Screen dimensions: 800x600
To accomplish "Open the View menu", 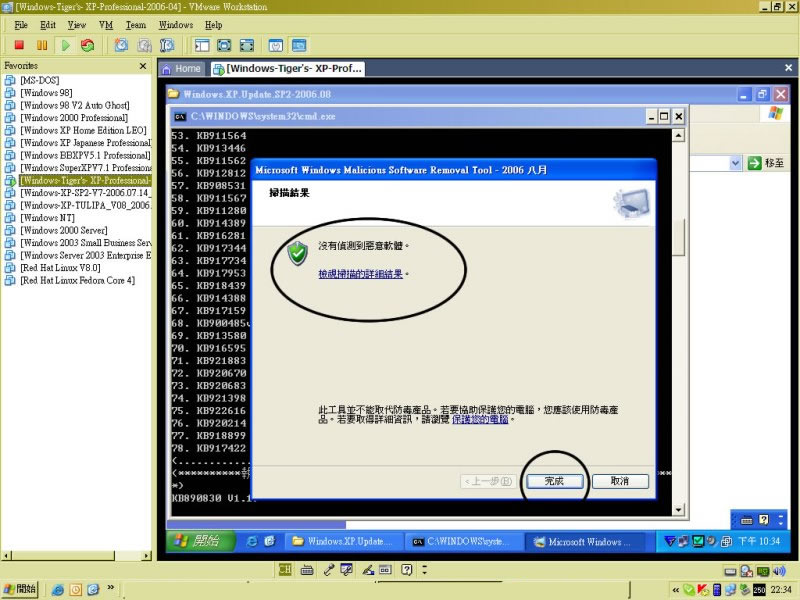I will click(x=77, y=25).
